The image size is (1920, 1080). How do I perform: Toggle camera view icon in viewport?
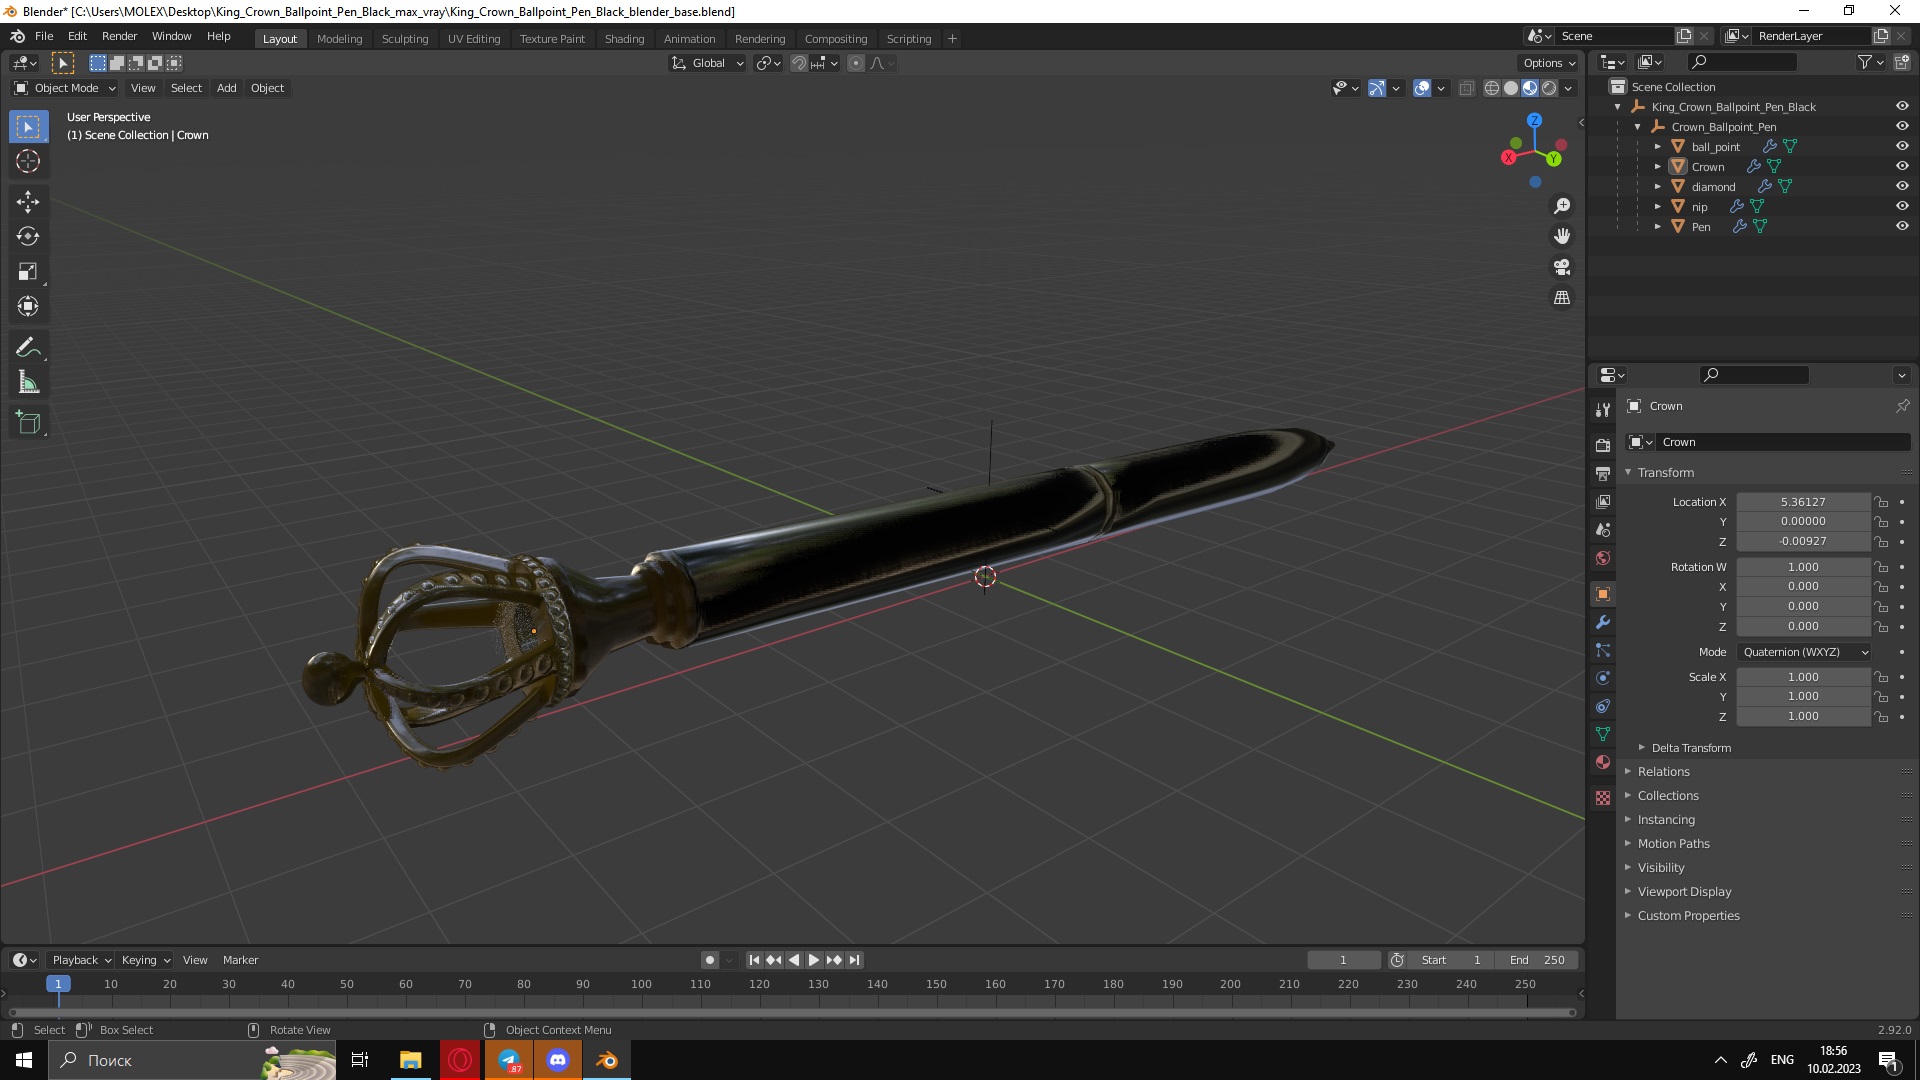[1562, 267]
